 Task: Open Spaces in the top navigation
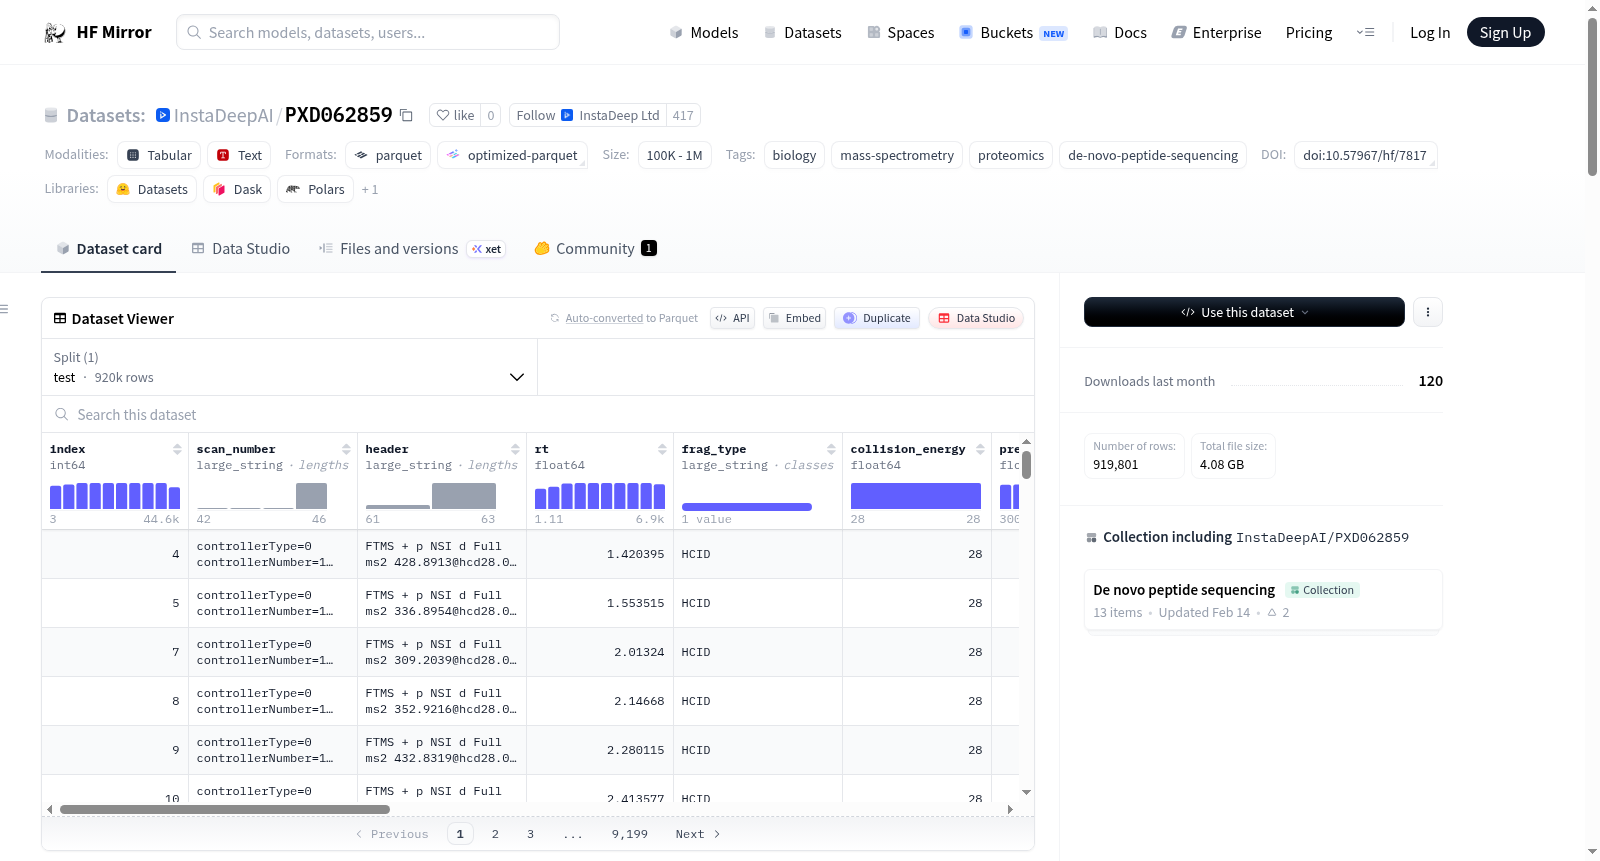pos(901,33)
